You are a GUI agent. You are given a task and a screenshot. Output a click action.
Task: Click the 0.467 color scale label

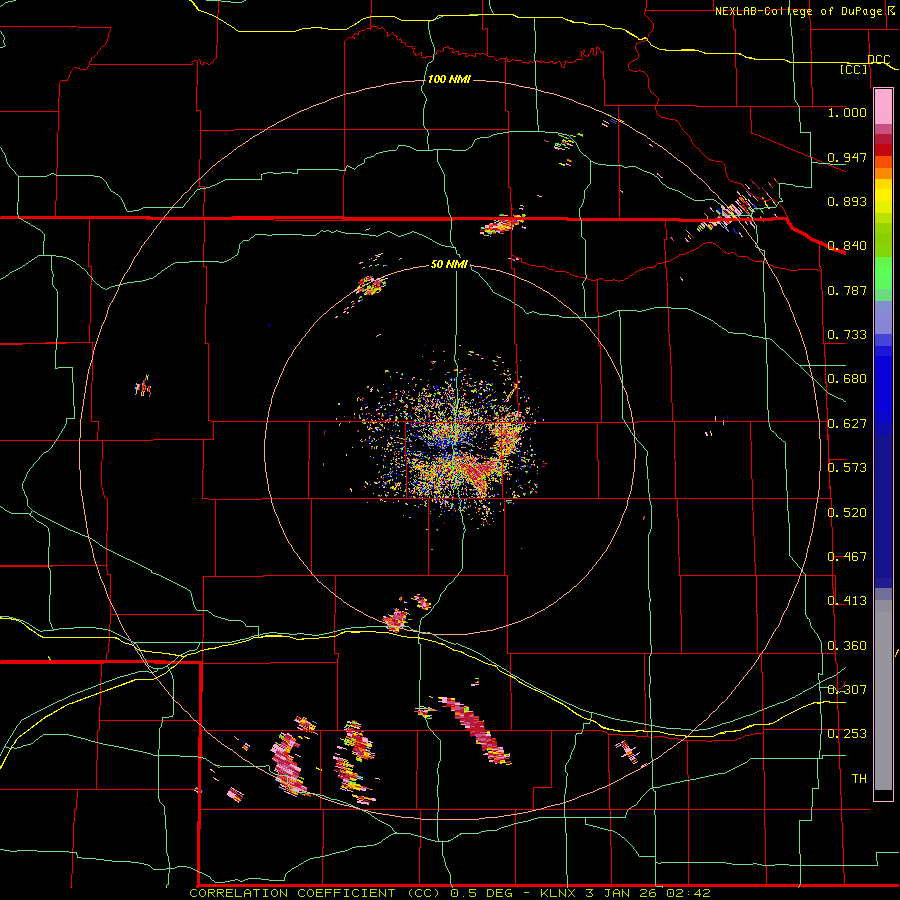click(847, 557)
